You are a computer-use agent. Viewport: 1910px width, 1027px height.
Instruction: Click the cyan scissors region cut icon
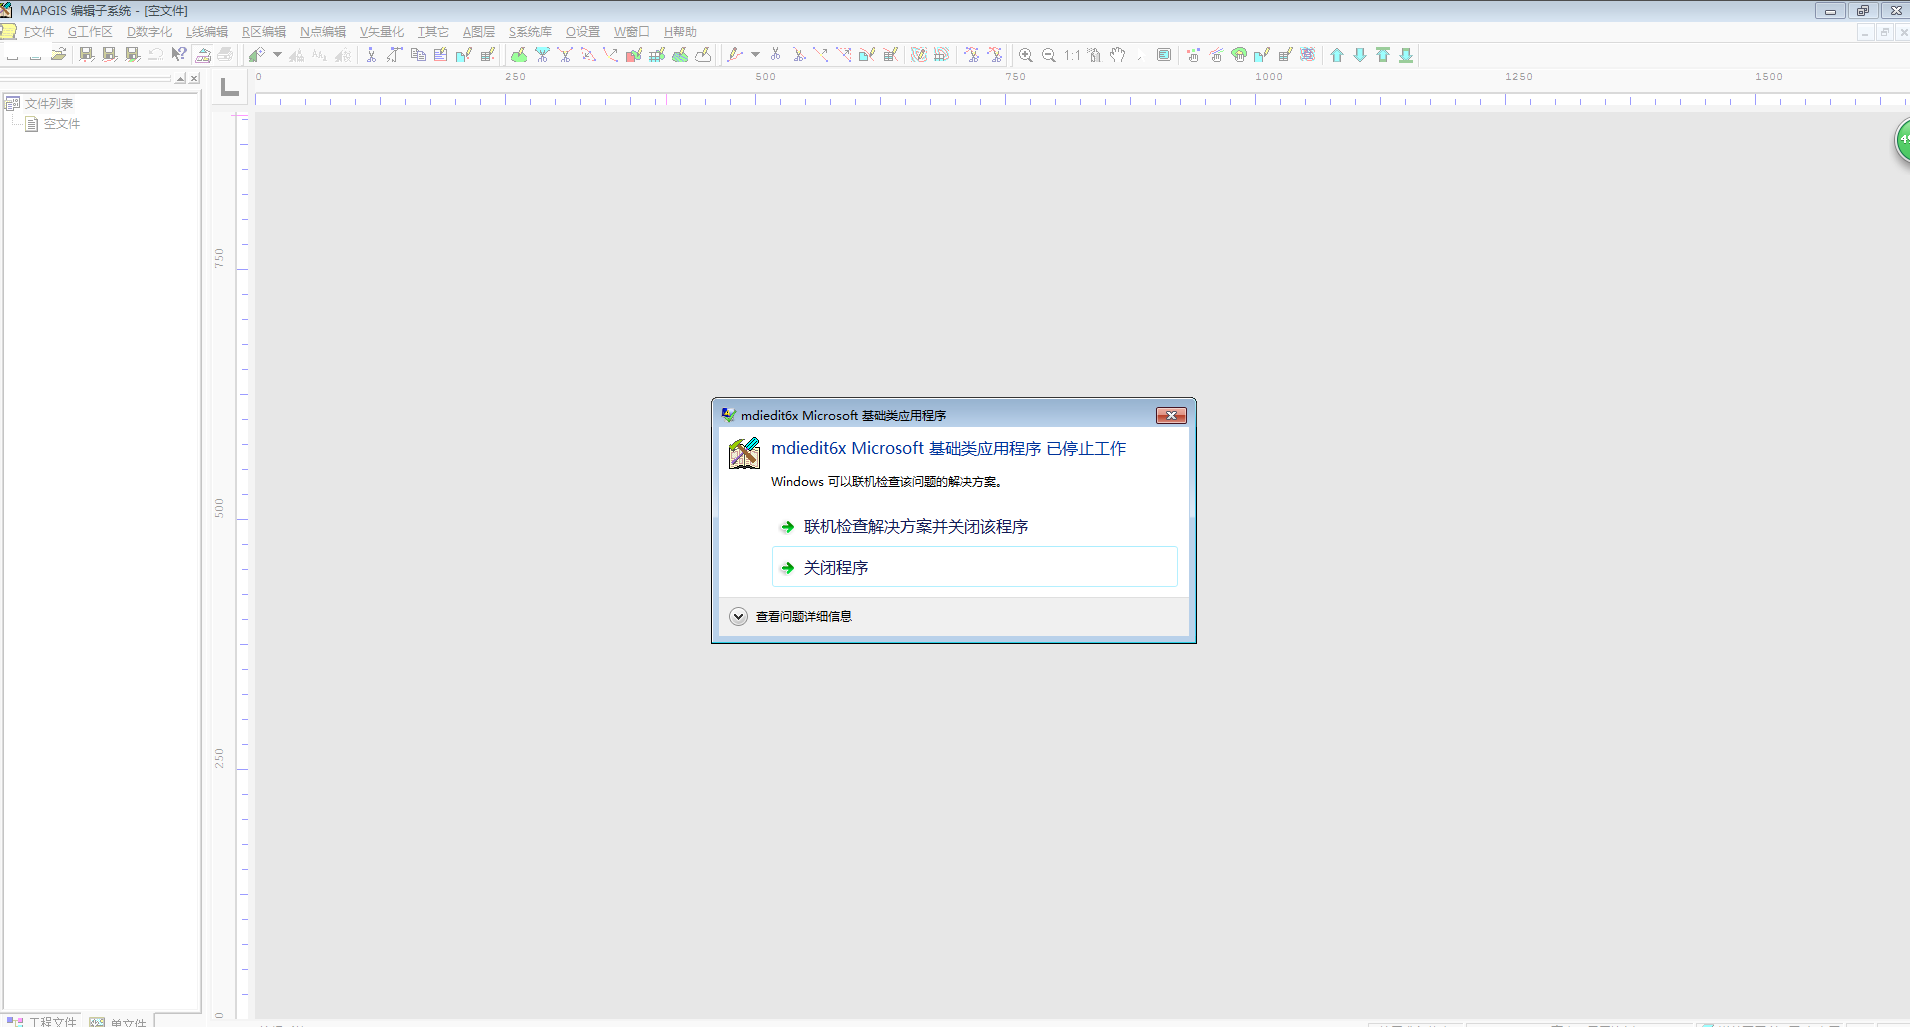pos(542,55)
